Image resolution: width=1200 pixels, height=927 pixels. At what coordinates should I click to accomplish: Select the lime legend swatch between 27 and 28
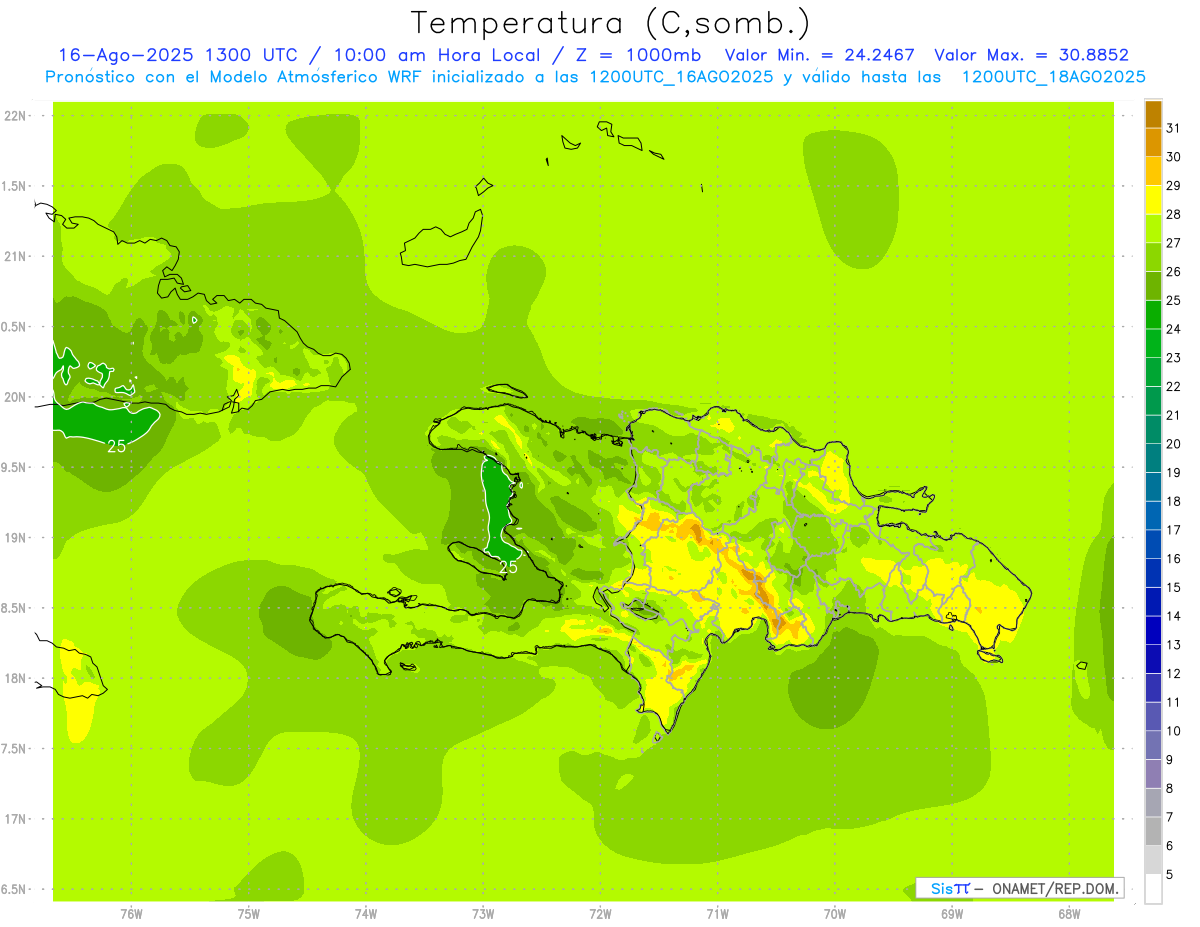[1153, 228]
